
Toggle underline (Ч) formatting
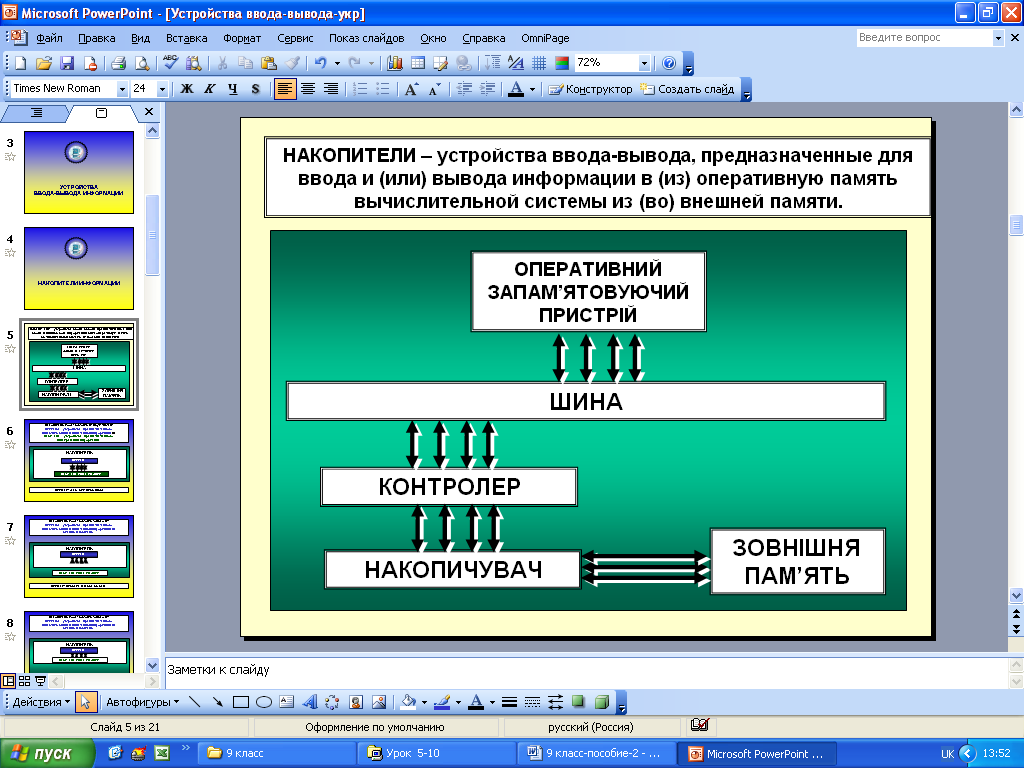click(232, 89)
